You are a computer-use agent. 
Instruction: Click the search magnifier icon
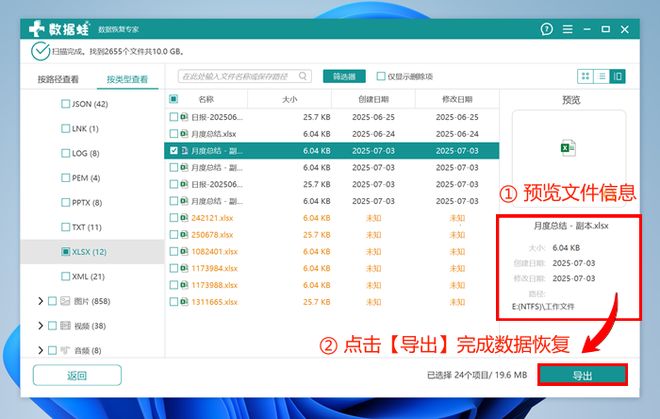(x=303, y=76)
